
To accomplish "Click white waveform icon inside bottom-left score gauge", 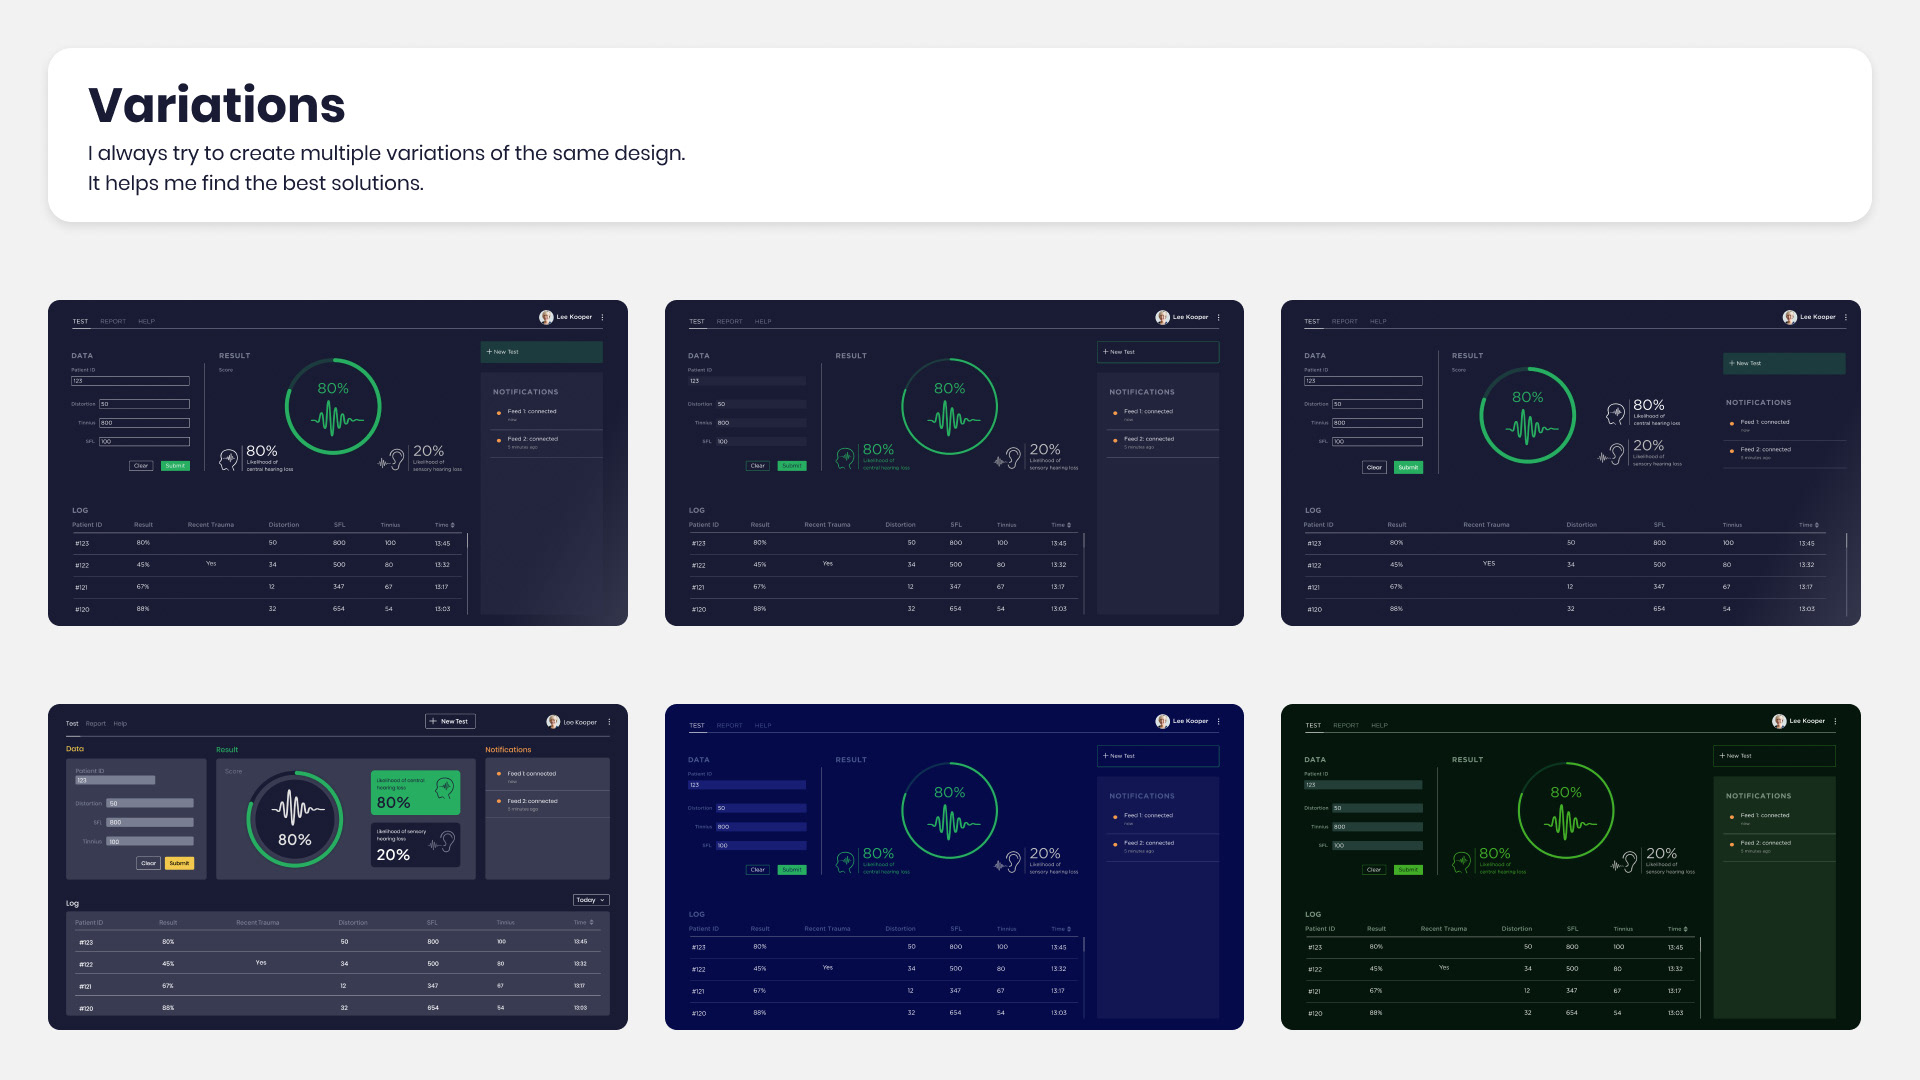I will coord(295,806).
